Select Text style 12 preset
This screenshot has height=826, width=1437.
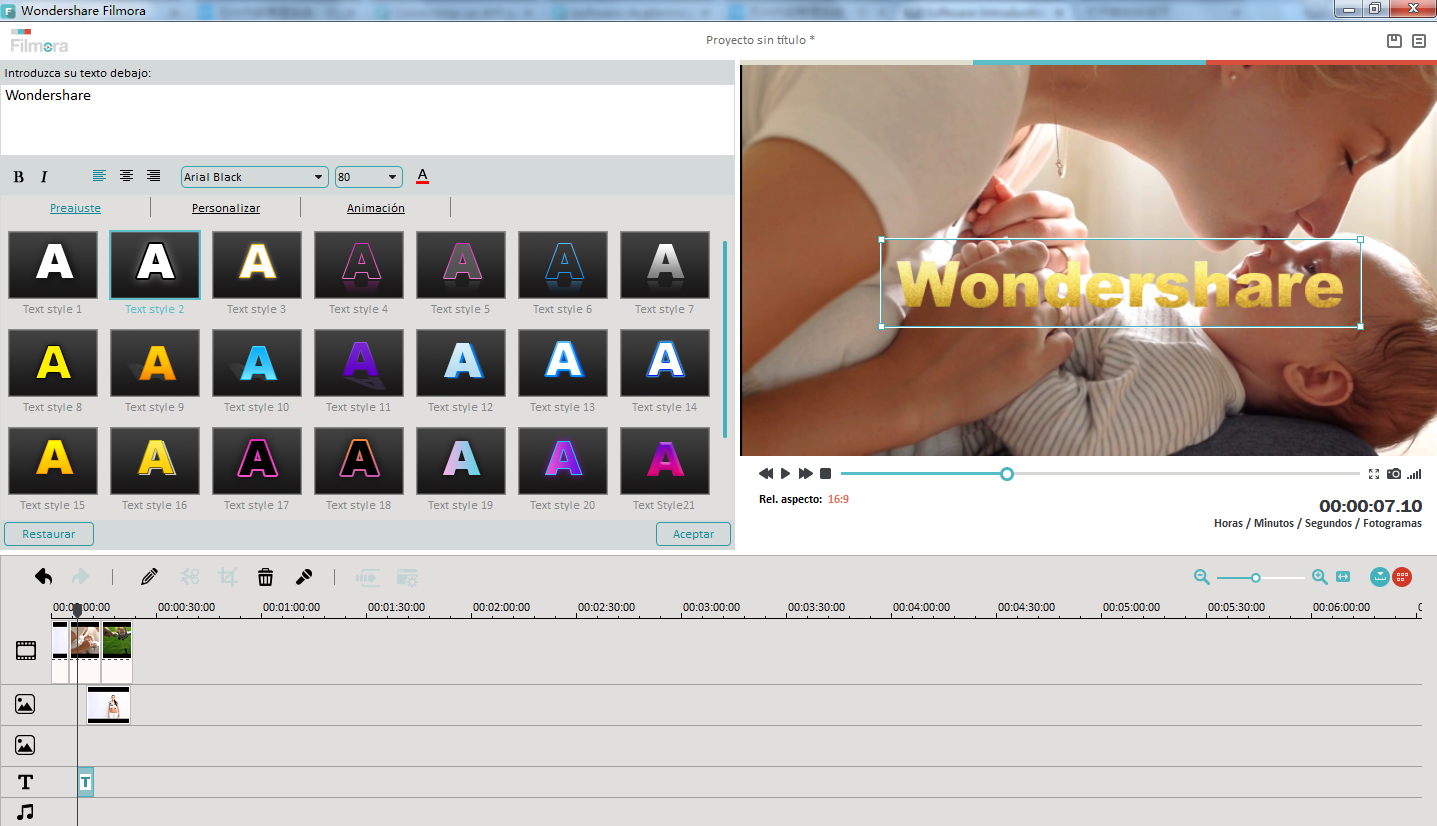461,363
